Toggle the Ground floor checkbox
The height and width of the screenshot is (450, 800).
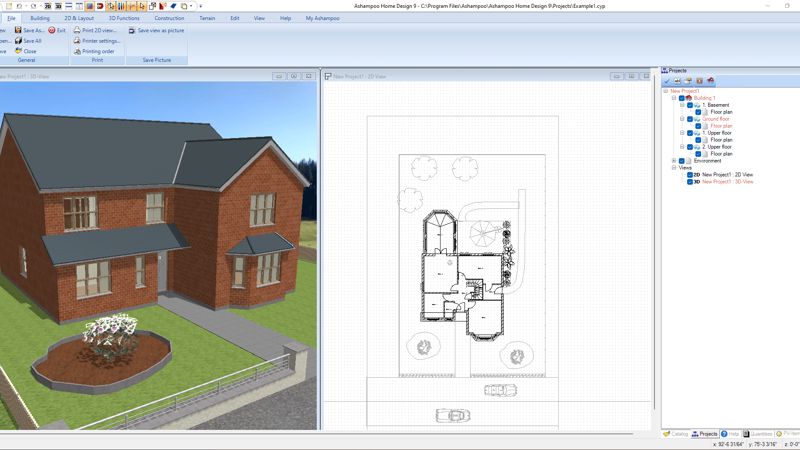(x=689, y=119)
